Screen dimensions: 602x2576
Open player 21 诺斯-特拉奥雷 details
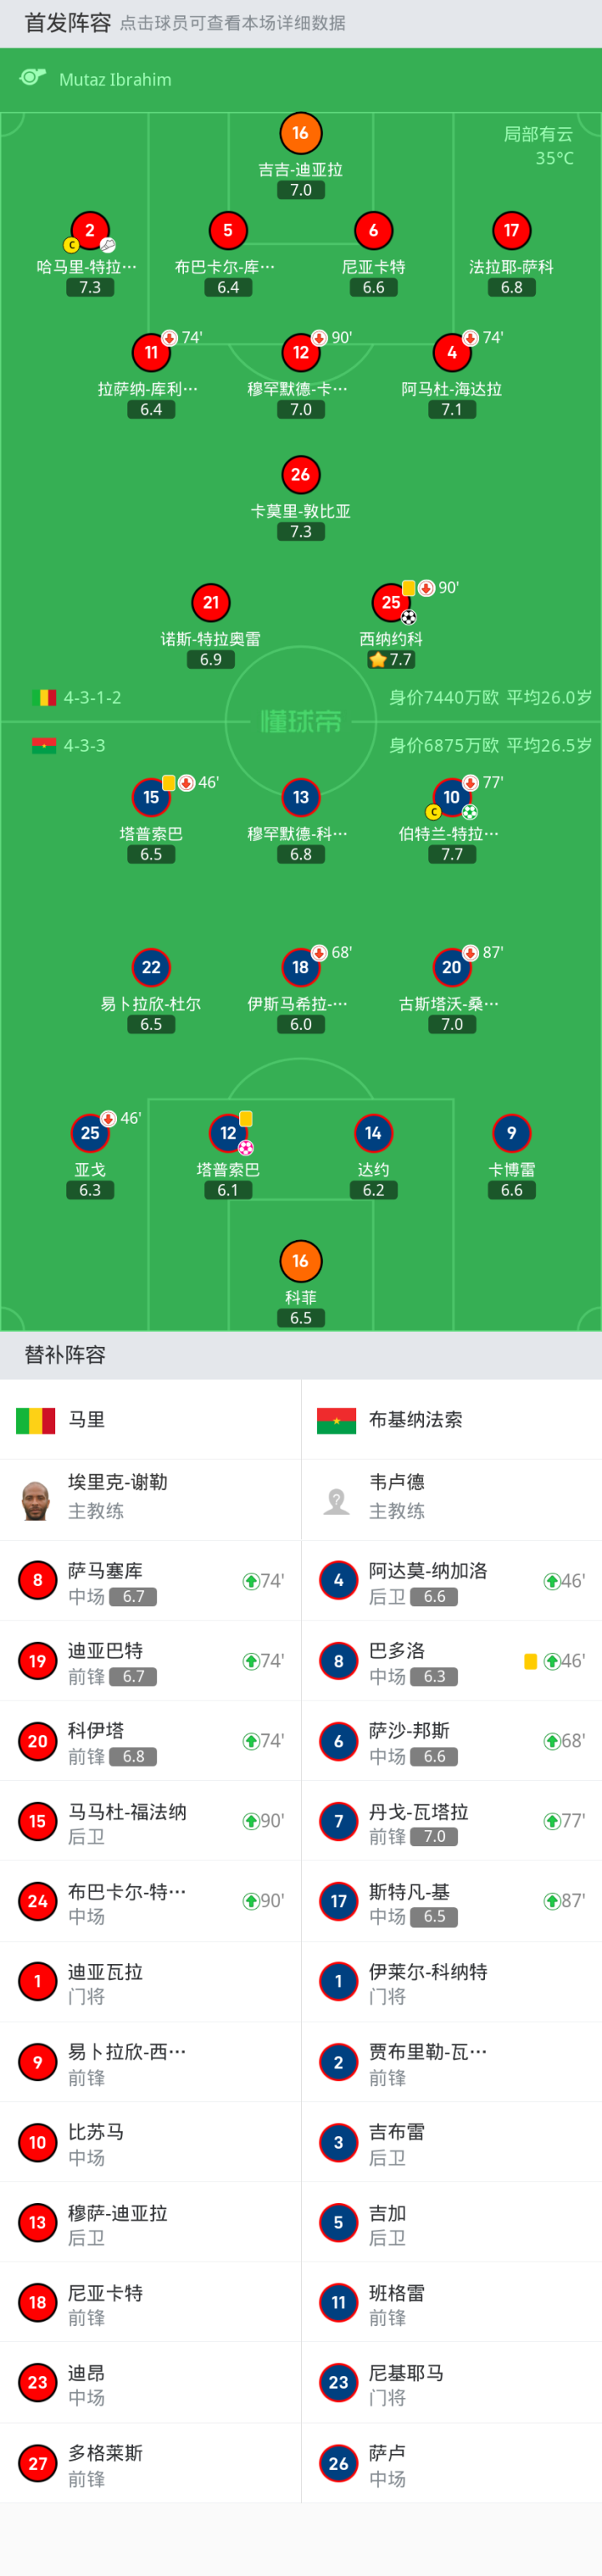pos(210,603)
